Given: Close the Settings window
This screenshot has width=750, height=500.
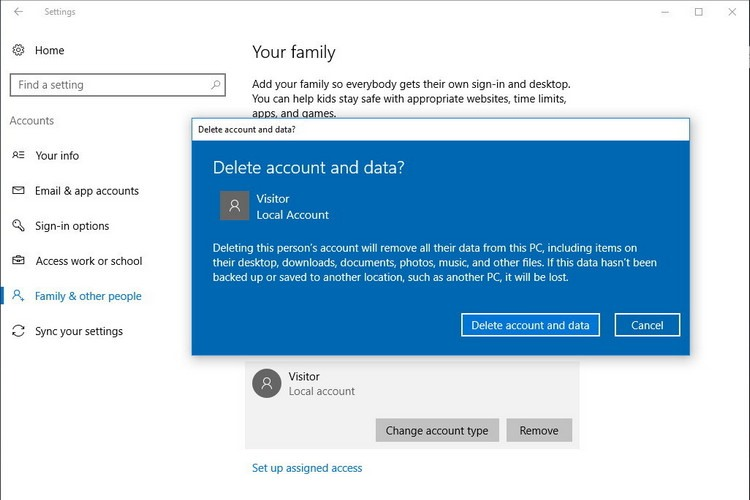Looking at the screenshot, I should (732, 12).
